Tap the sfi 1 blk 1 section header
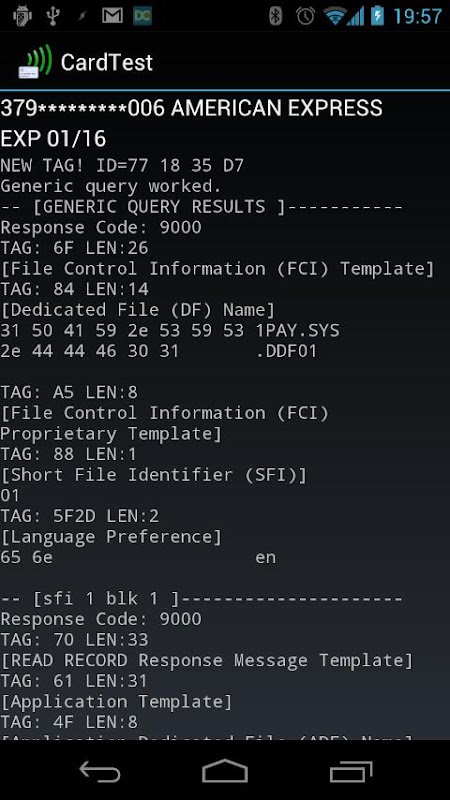 pos(202,598)
